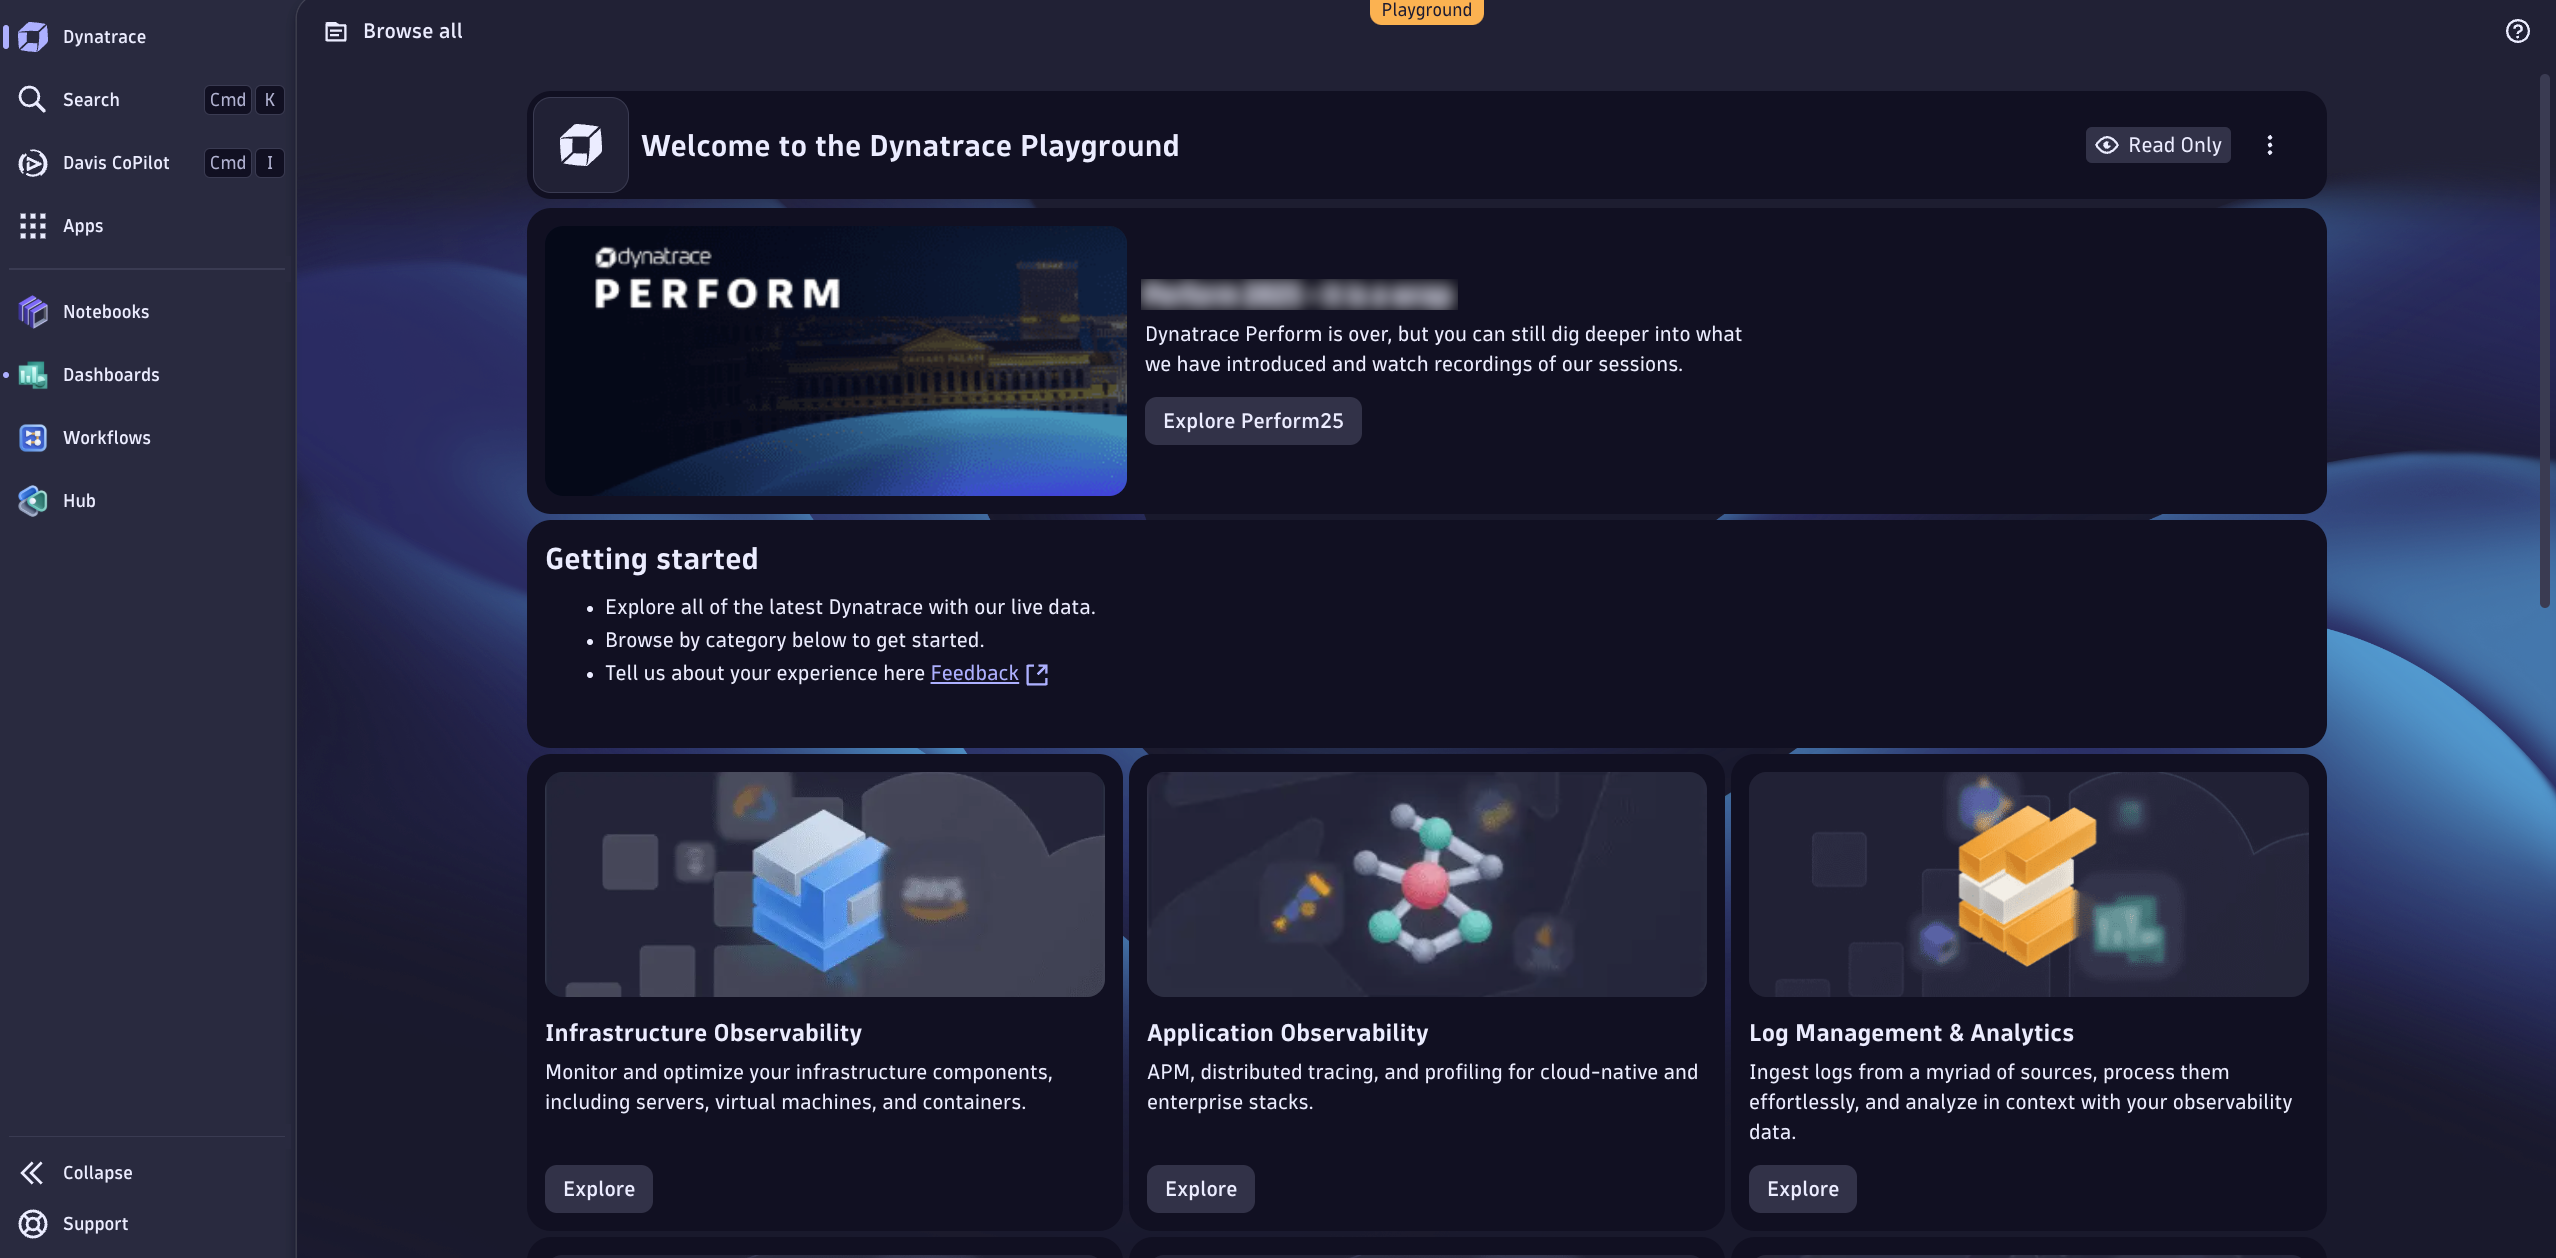Select the Dashboards menu label
Image resolution: width=2556 pixels, height=1258 pixels.
click(x=111, y=375)
